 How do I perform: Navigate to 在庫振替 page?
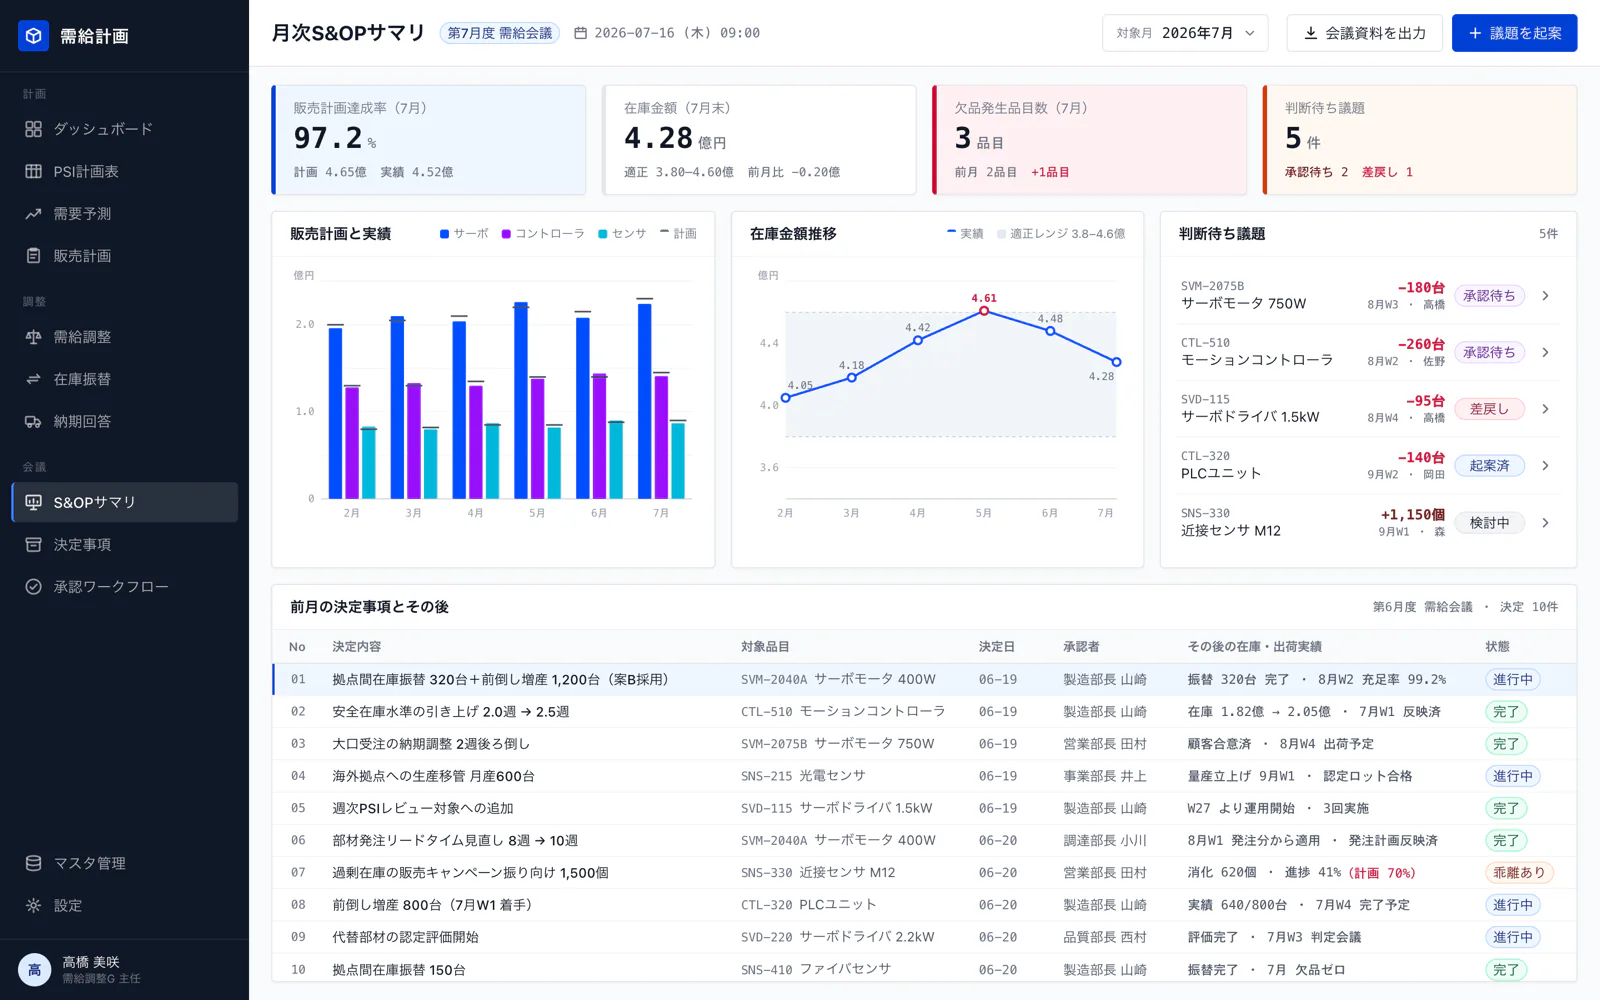click(124, 379)
